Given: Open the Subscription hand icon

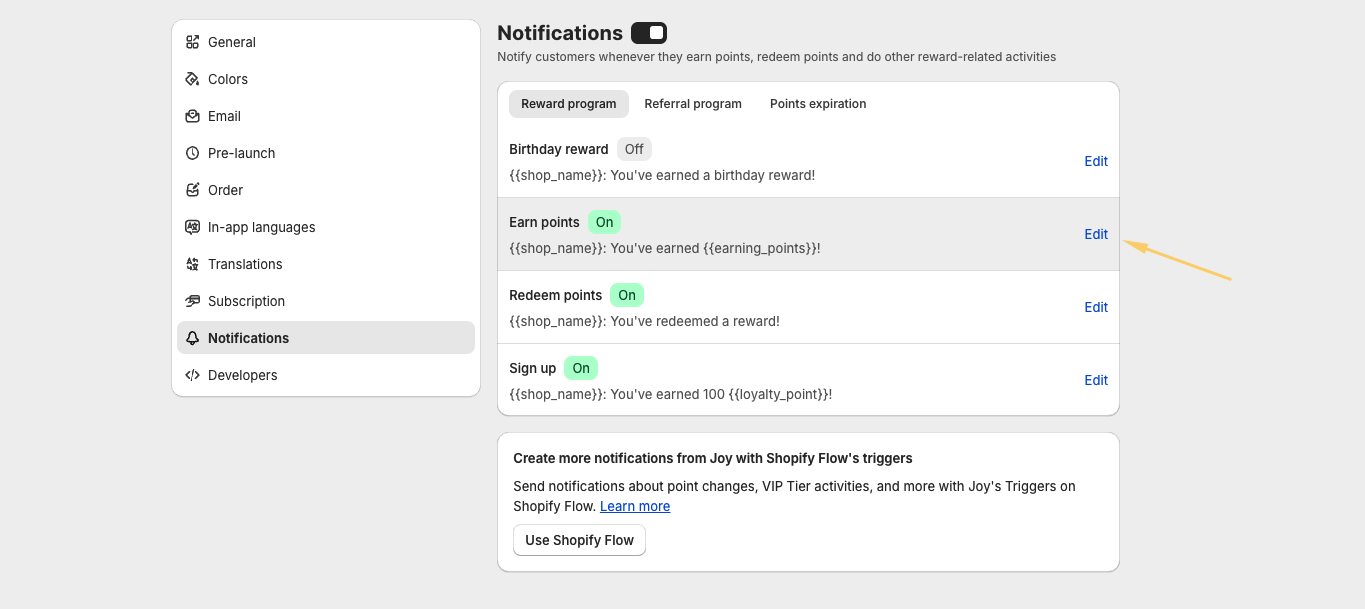Looking at the screenshot, I should click(193, 301).
